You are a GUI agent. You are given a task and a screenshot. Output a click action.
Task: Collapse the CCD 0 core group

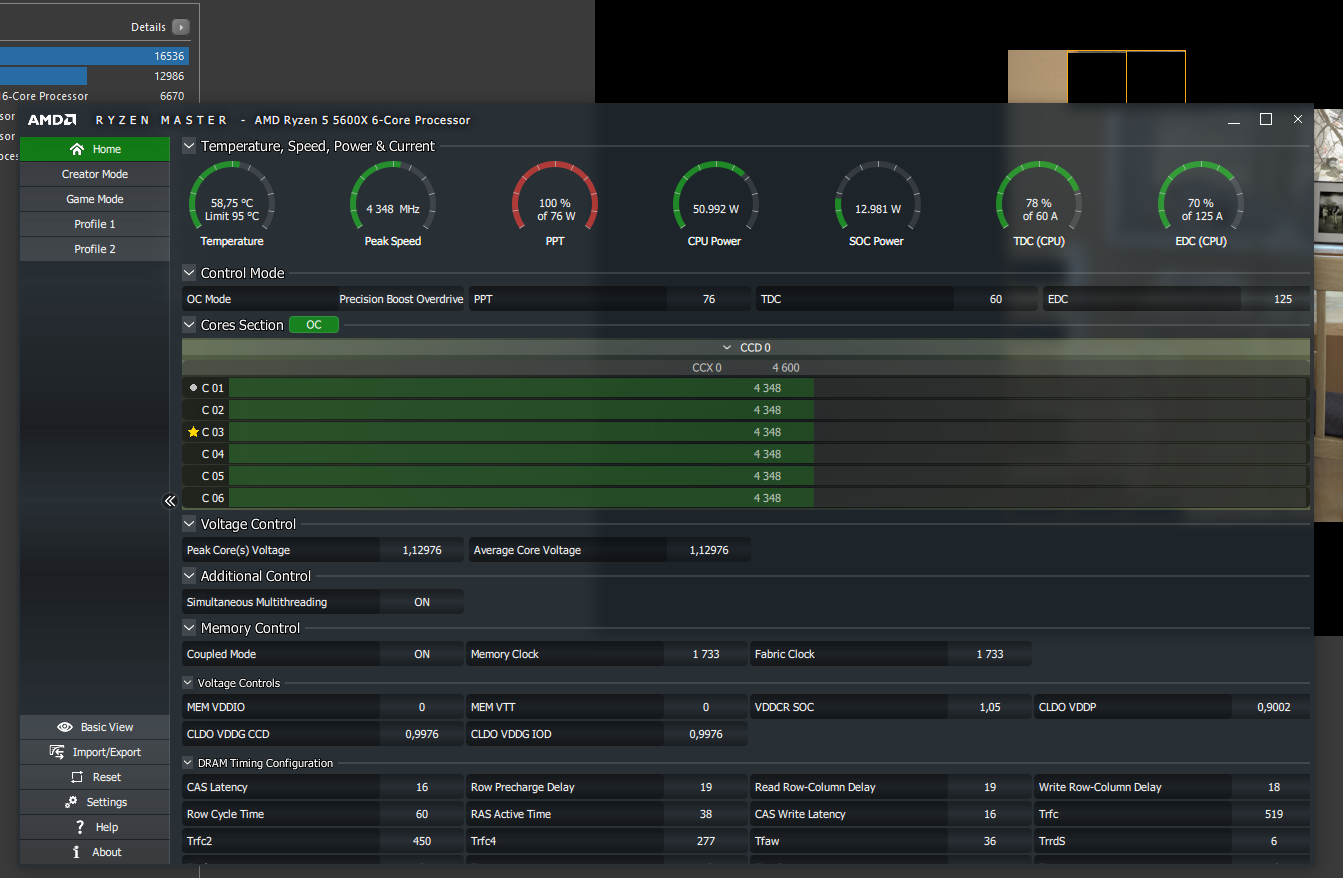pos(727,348)
